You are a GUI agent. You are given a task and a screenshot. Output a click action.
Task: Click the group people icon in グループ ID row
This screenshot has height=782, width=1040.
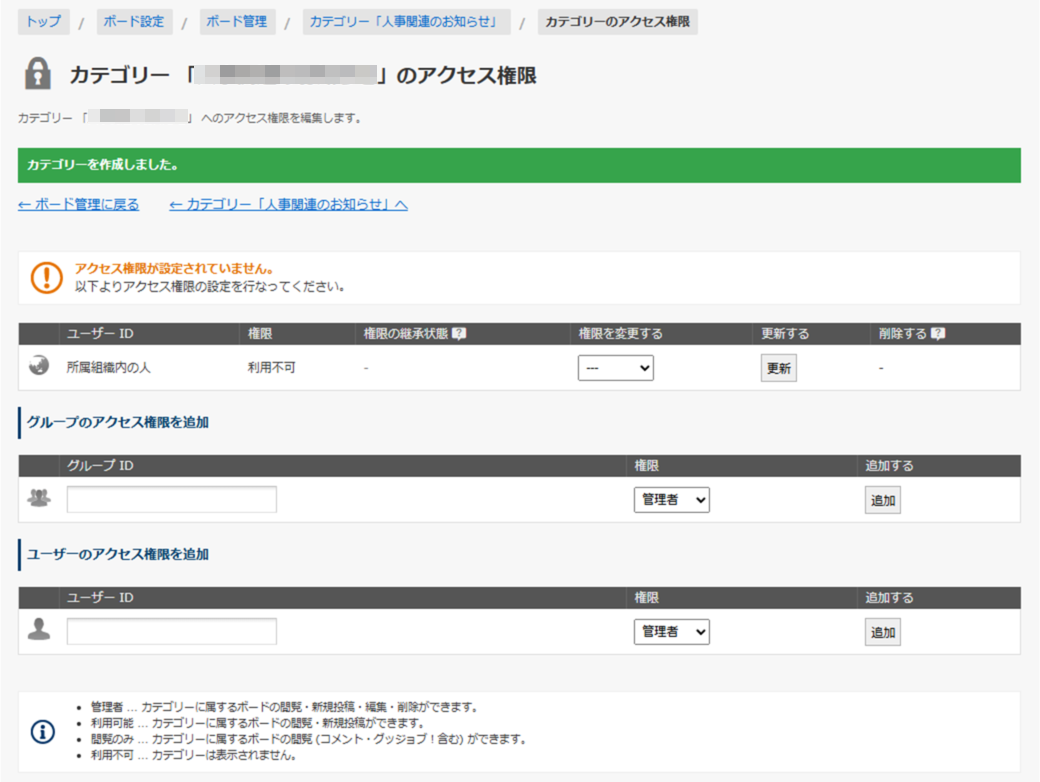point(39,497)
